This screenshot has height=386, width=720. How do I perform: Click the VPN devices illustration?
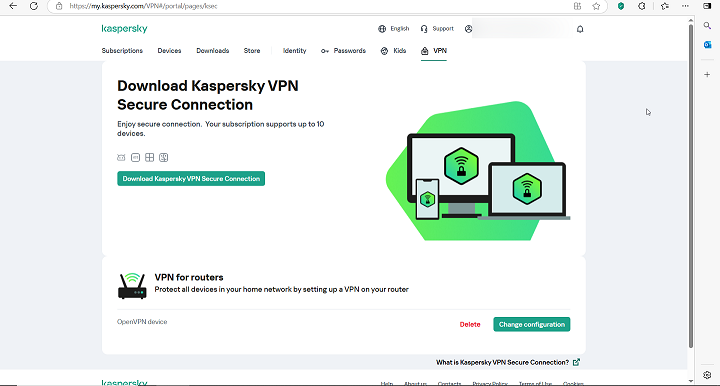(x=478, y=171)
